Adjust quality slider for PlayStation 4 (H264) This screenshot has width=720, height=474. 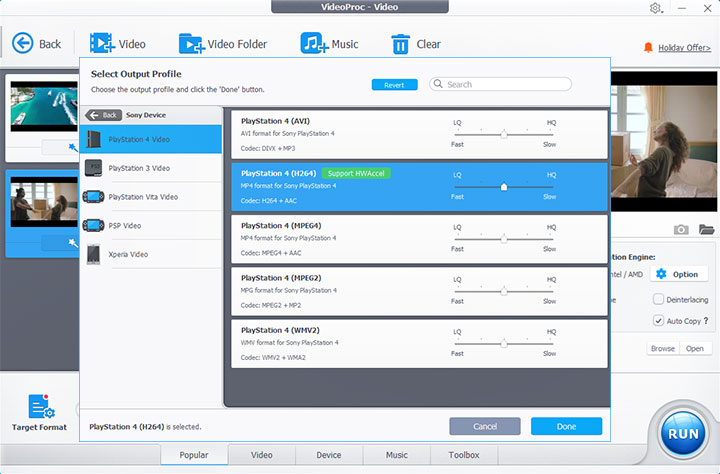[504, 187]
